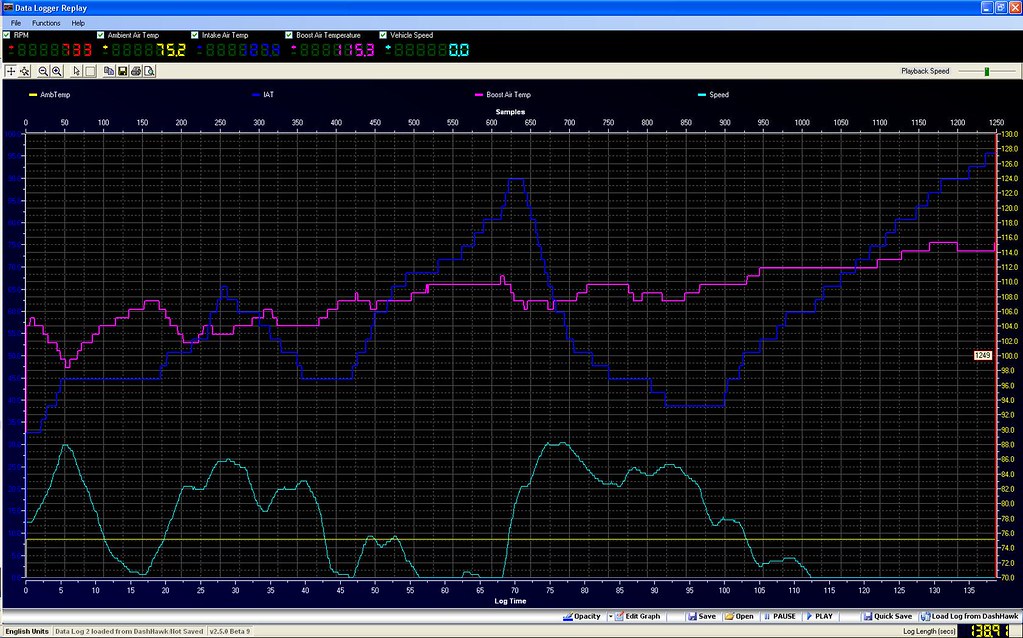The image size is (1023, 638).
Task: Click Load Log from DashHawk
Action: click(969, 616)
